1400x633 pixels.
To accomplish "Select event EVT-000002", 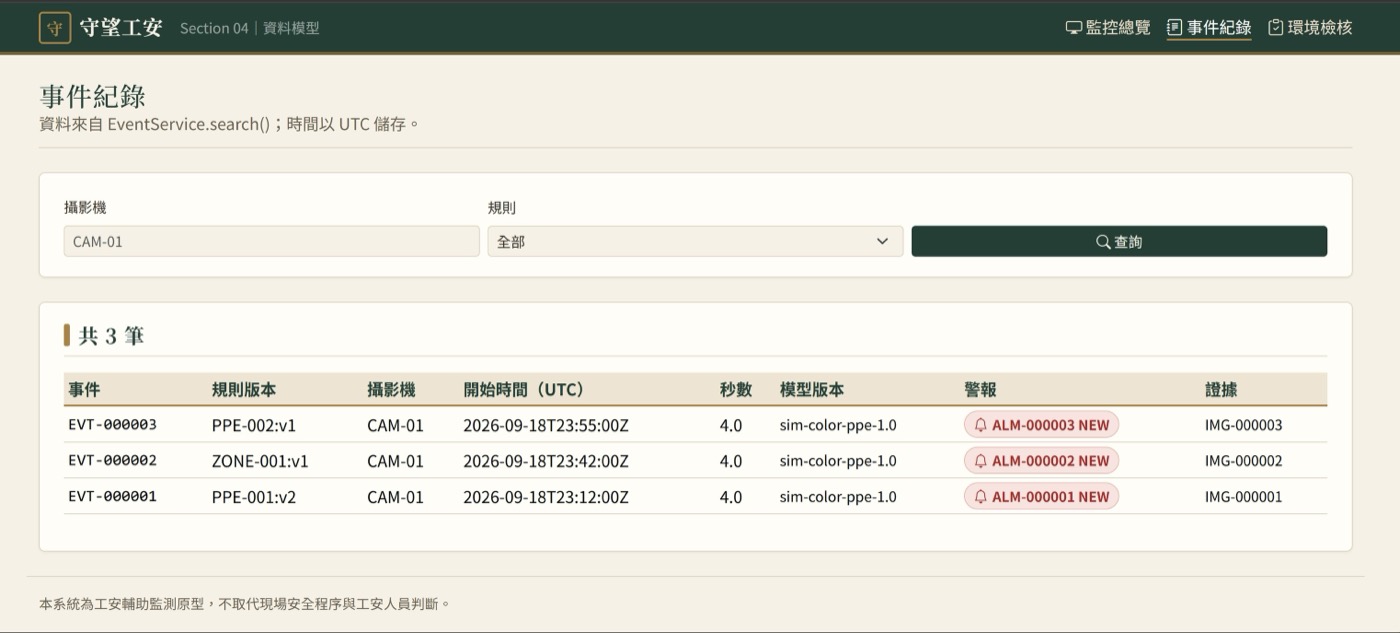I will (x=112, y=461).
